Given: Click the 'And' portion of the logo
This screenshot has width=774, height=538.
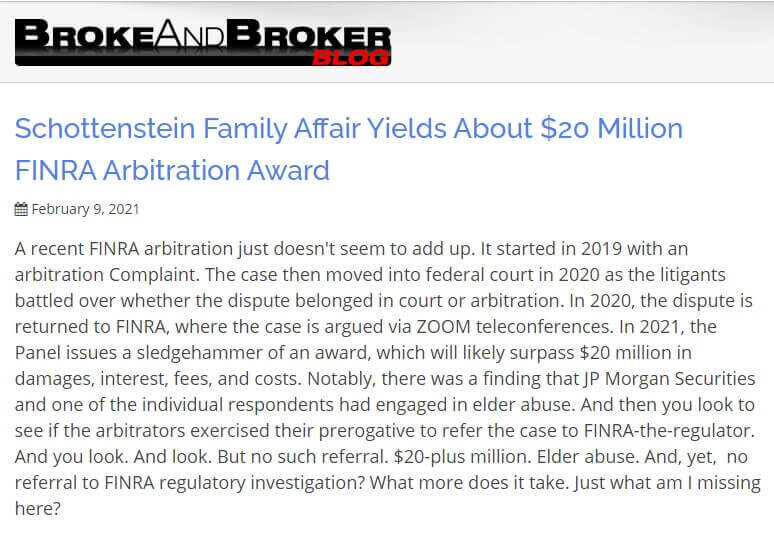Looking at the screenshot, I should (x=189, y=34).
